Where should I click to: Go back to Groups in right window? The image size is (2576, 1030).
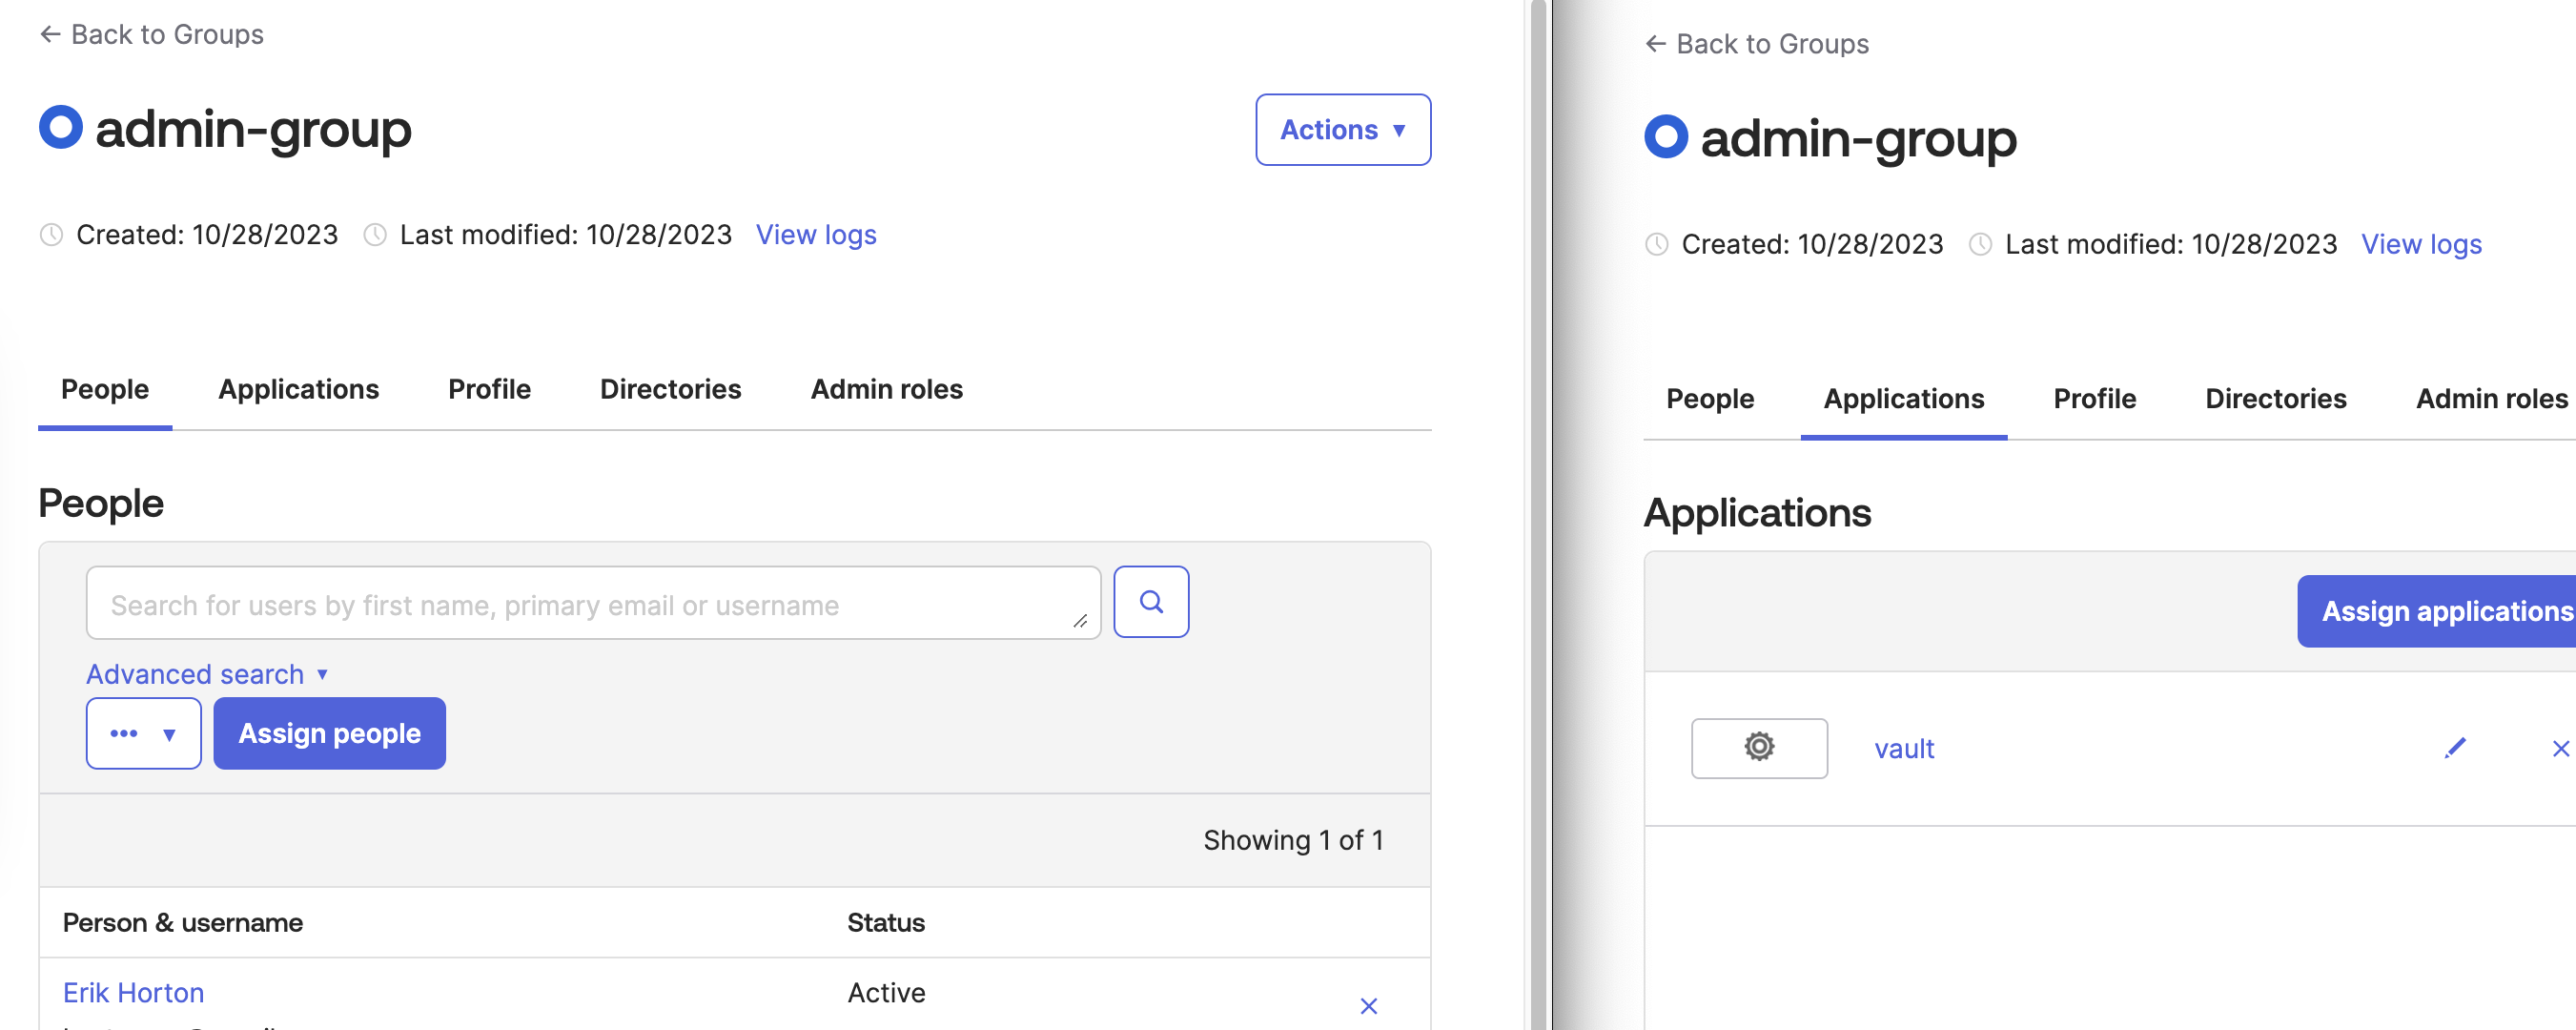pyautogui.click(x=1757, y=44)
